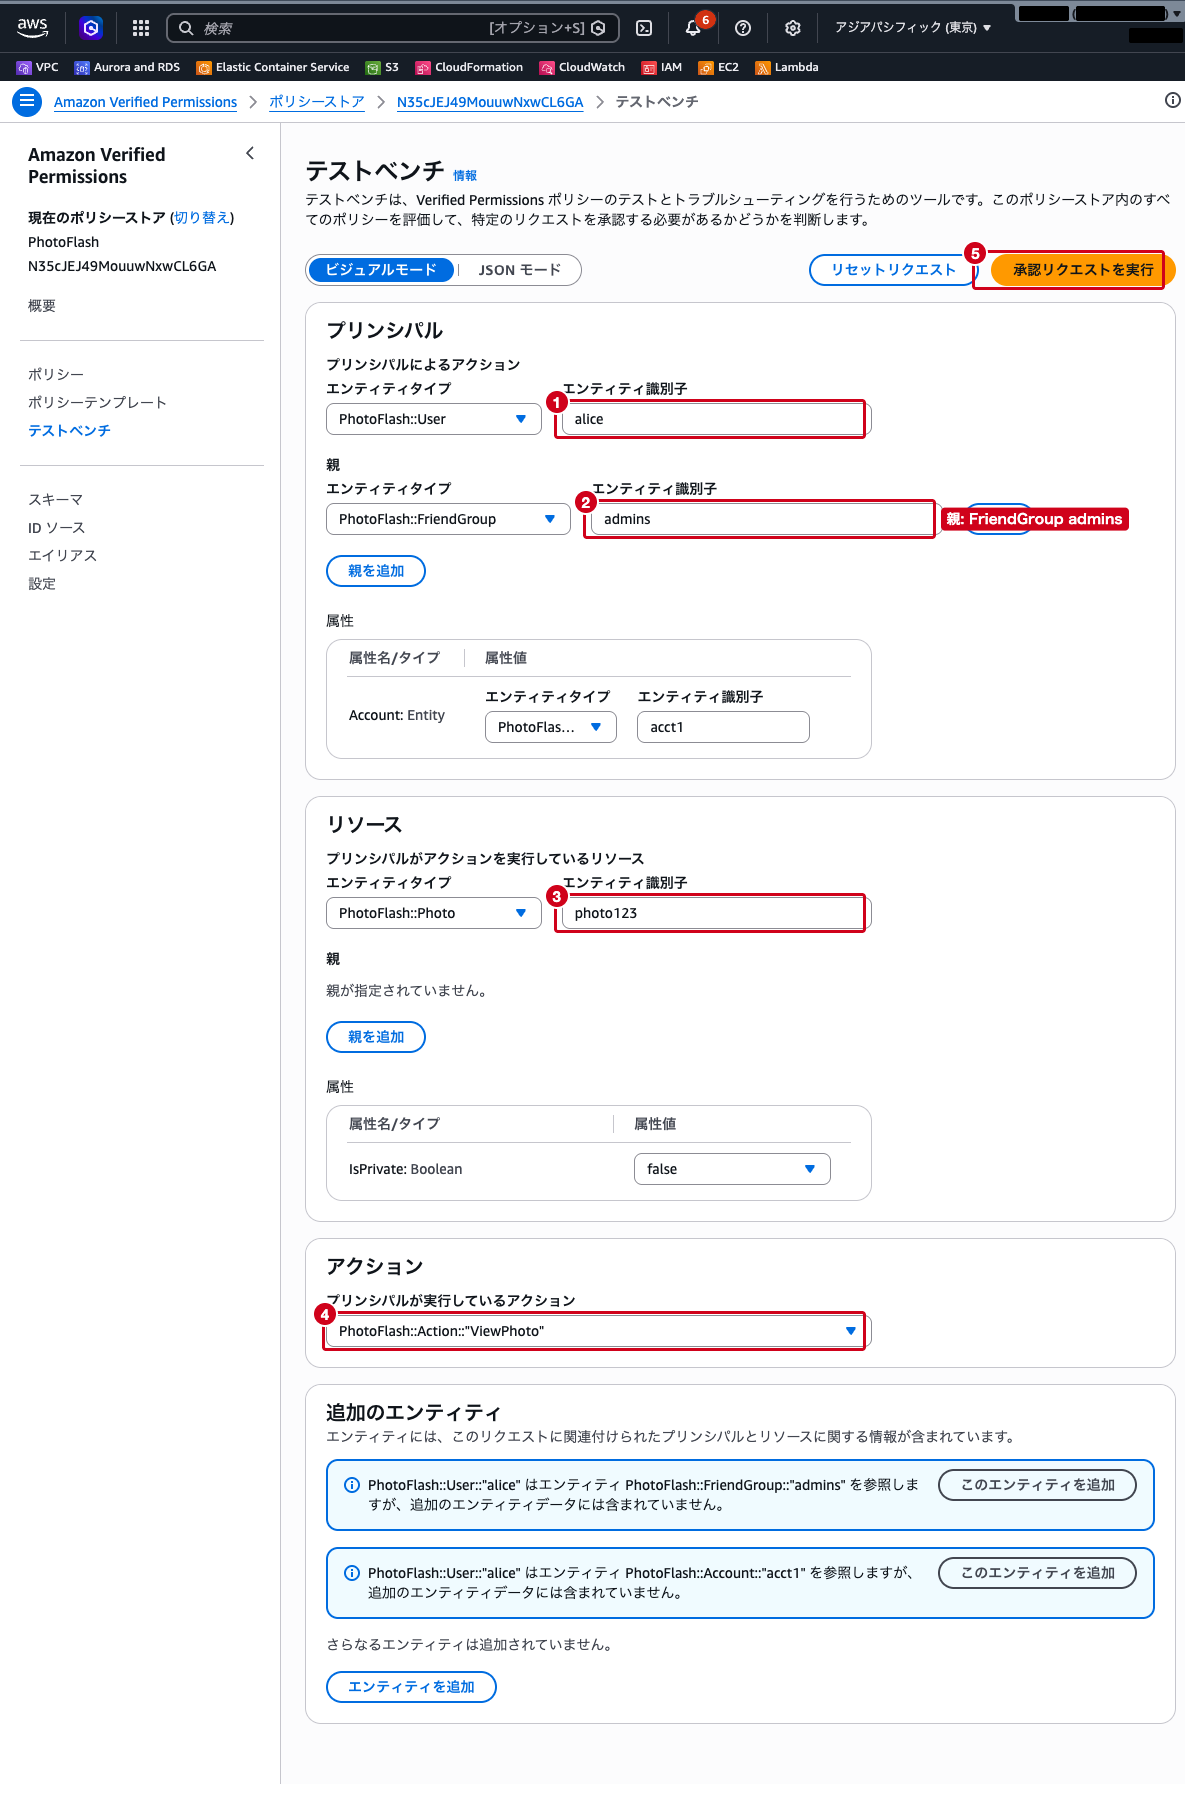Open the notifications bell icon
This screenshot has width=1185, height=1819.
[693, 28]
